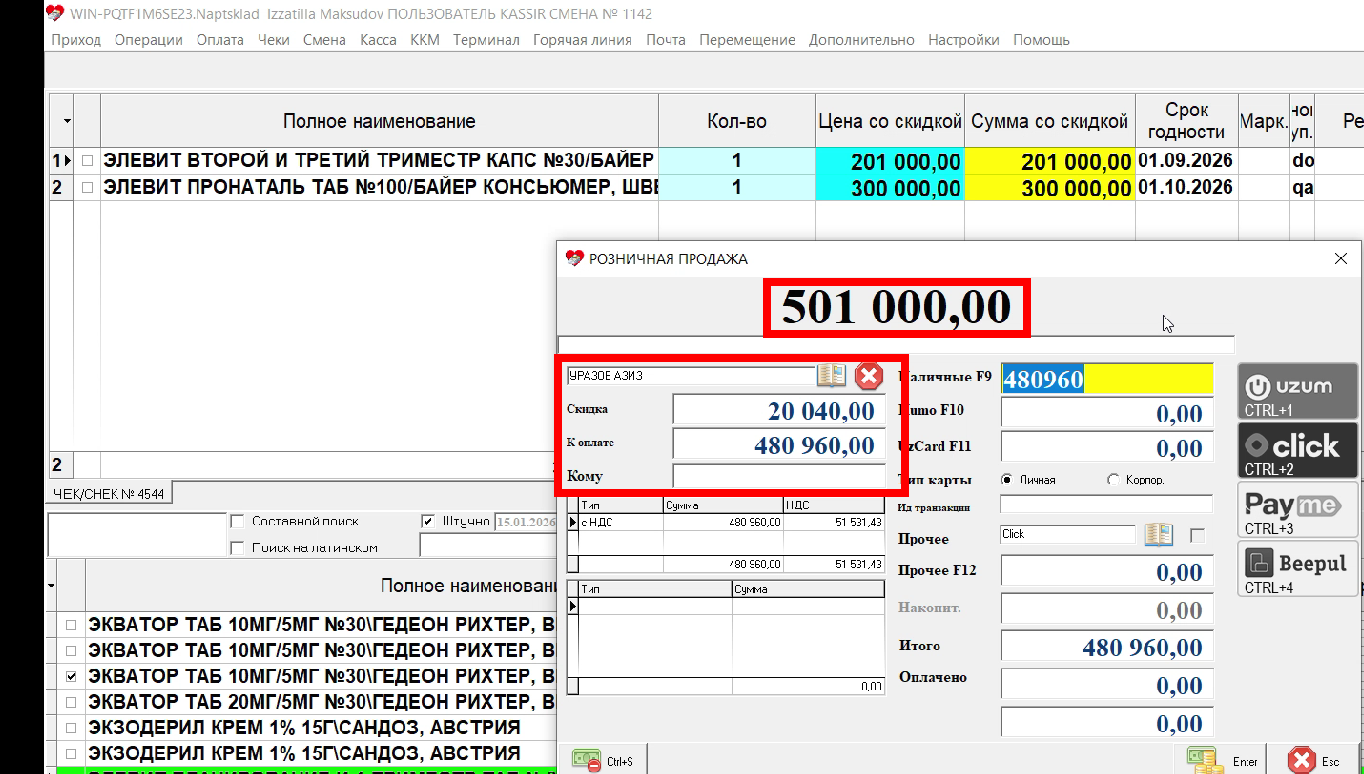Screen dimensions: 1364x774
Task: Click the Скидка field showing 20 040,00
Action: (x=779, y=410)
